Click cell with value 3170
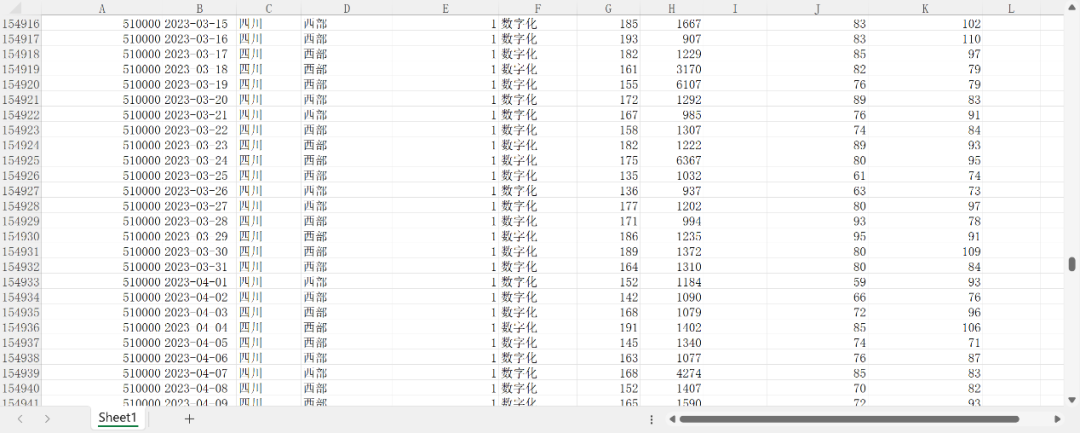Screen dimensions: 1080x433 click(x=672, y=69)
